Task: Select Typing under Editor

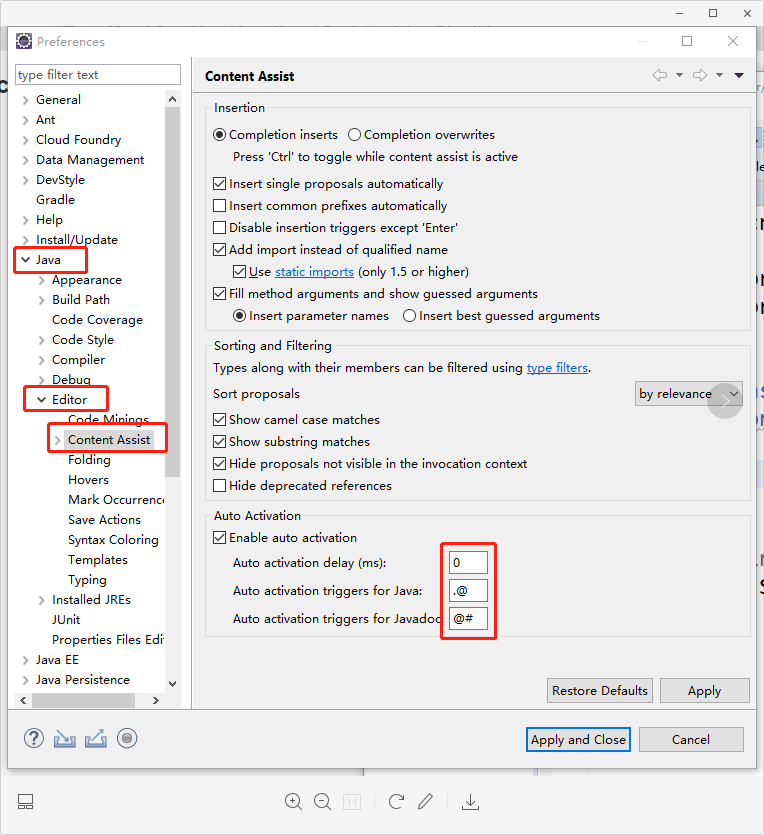Action: point(87,580)
